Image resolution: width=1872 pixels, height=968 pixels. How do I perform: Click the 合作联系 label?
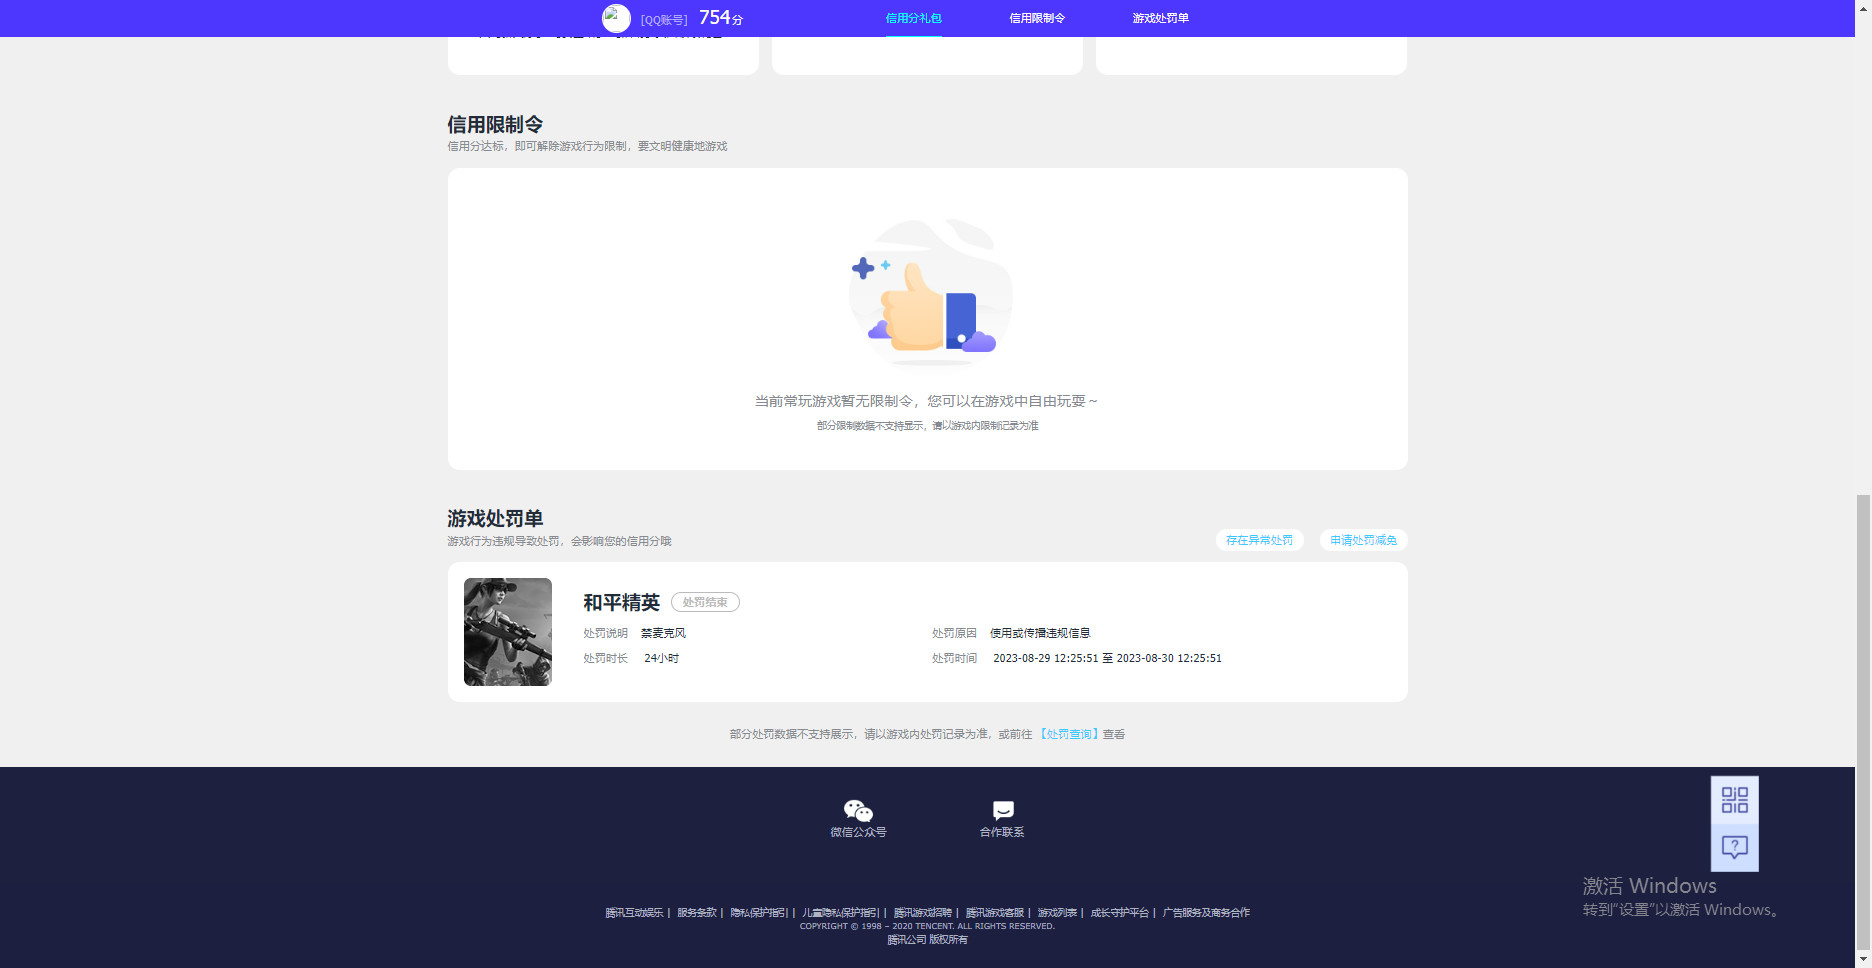(1002, 832)
